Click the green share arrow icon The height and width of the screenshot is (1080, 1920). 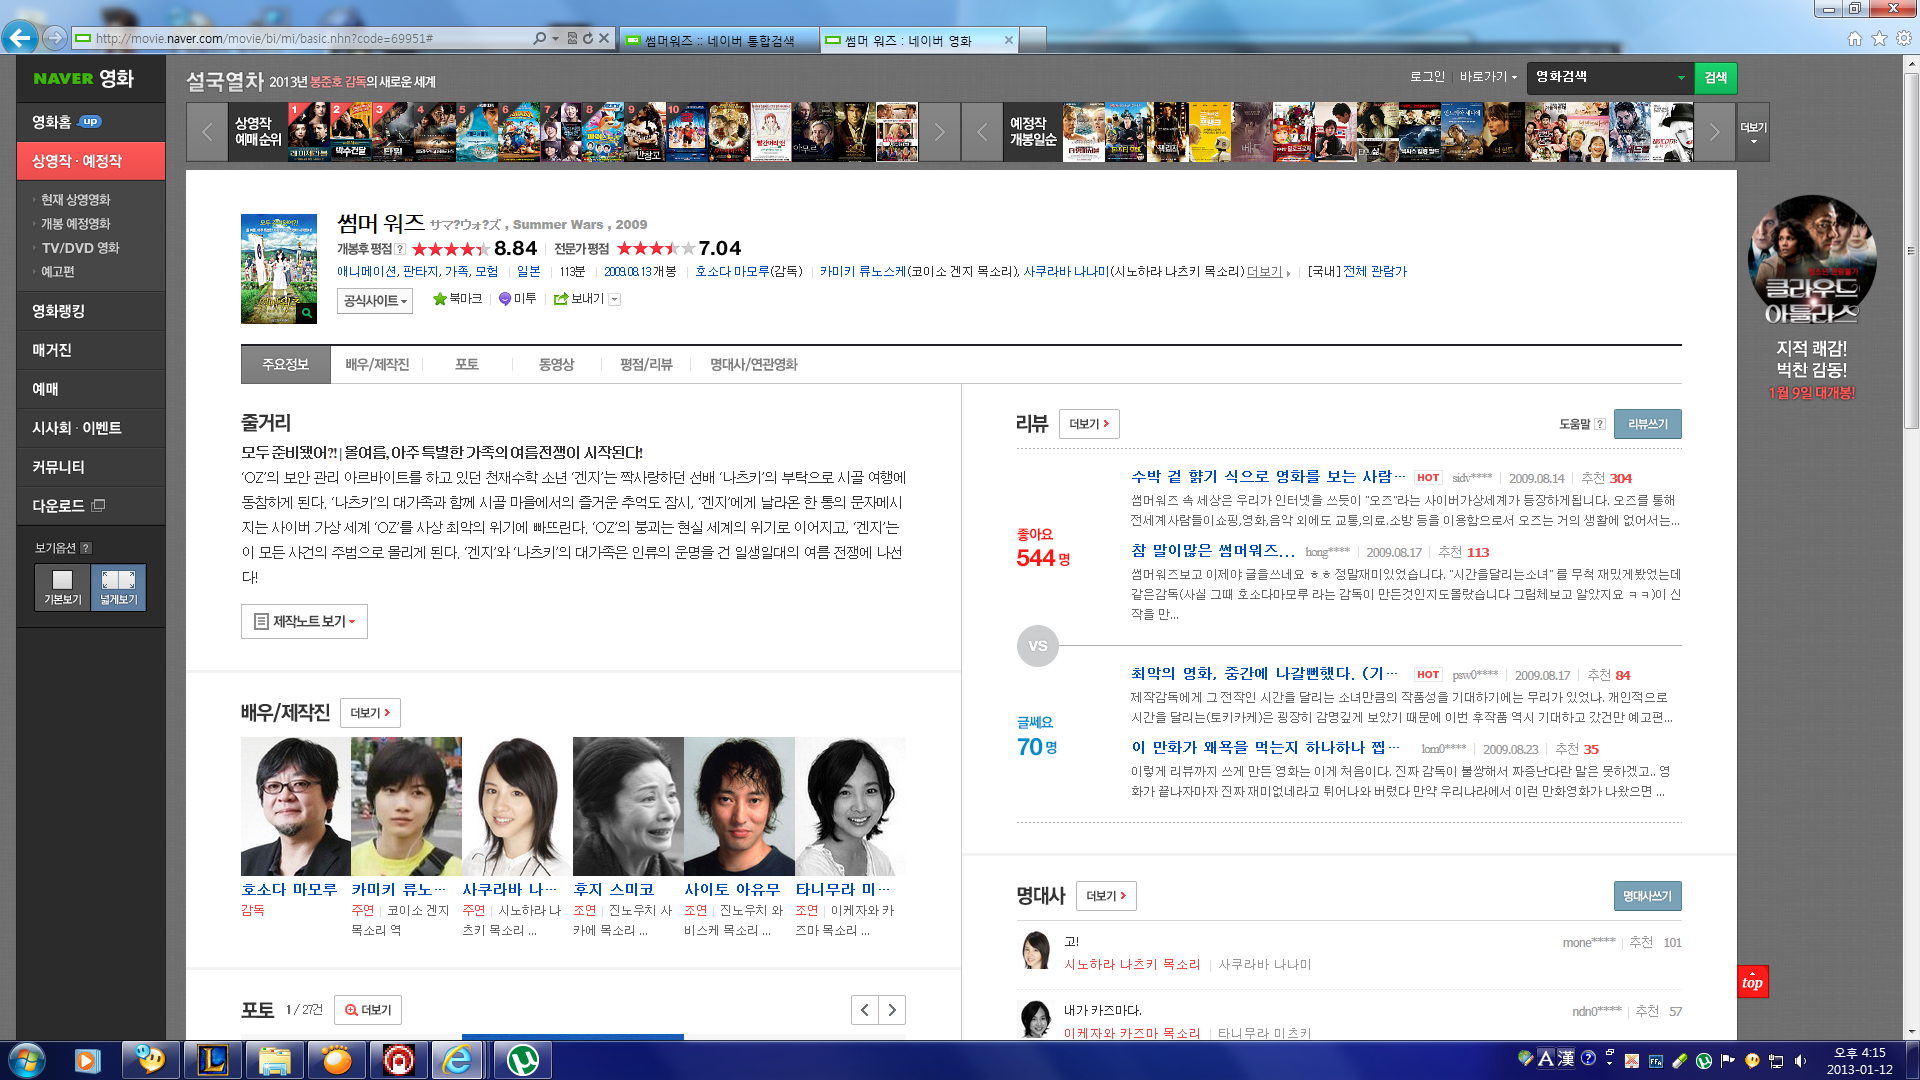(x=561, y=299)
